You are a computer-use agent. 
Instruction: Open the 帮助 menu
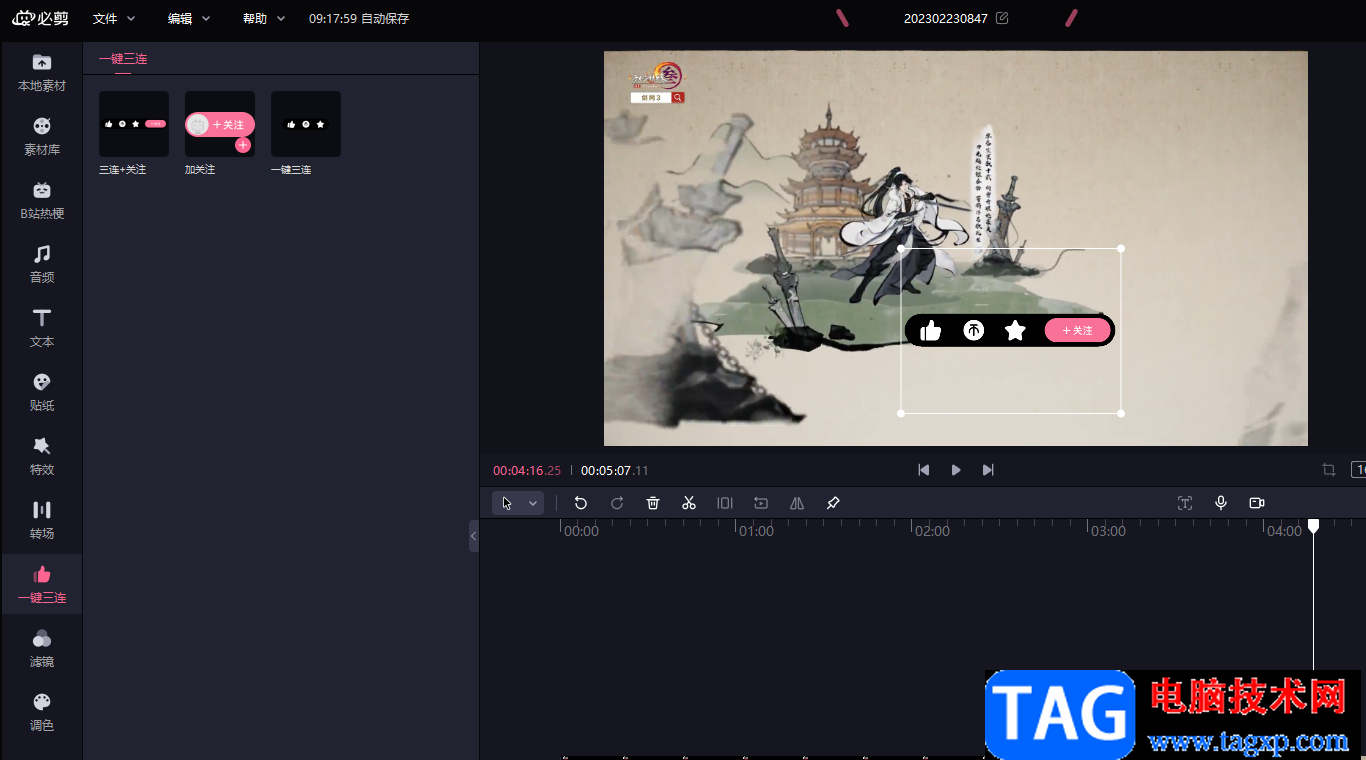pos(264,18)
